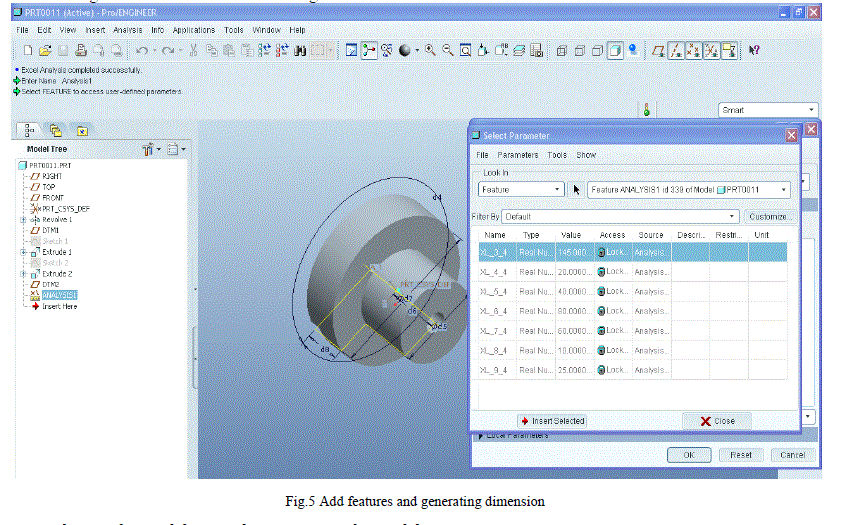Click the Find binoculars icon in toolbar
The height and width of the screenshot is (525, 849).
coord(300,50)
